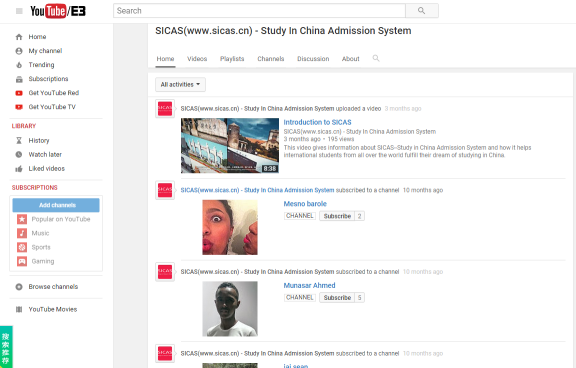Open the Playlists tab

(232, 59)
